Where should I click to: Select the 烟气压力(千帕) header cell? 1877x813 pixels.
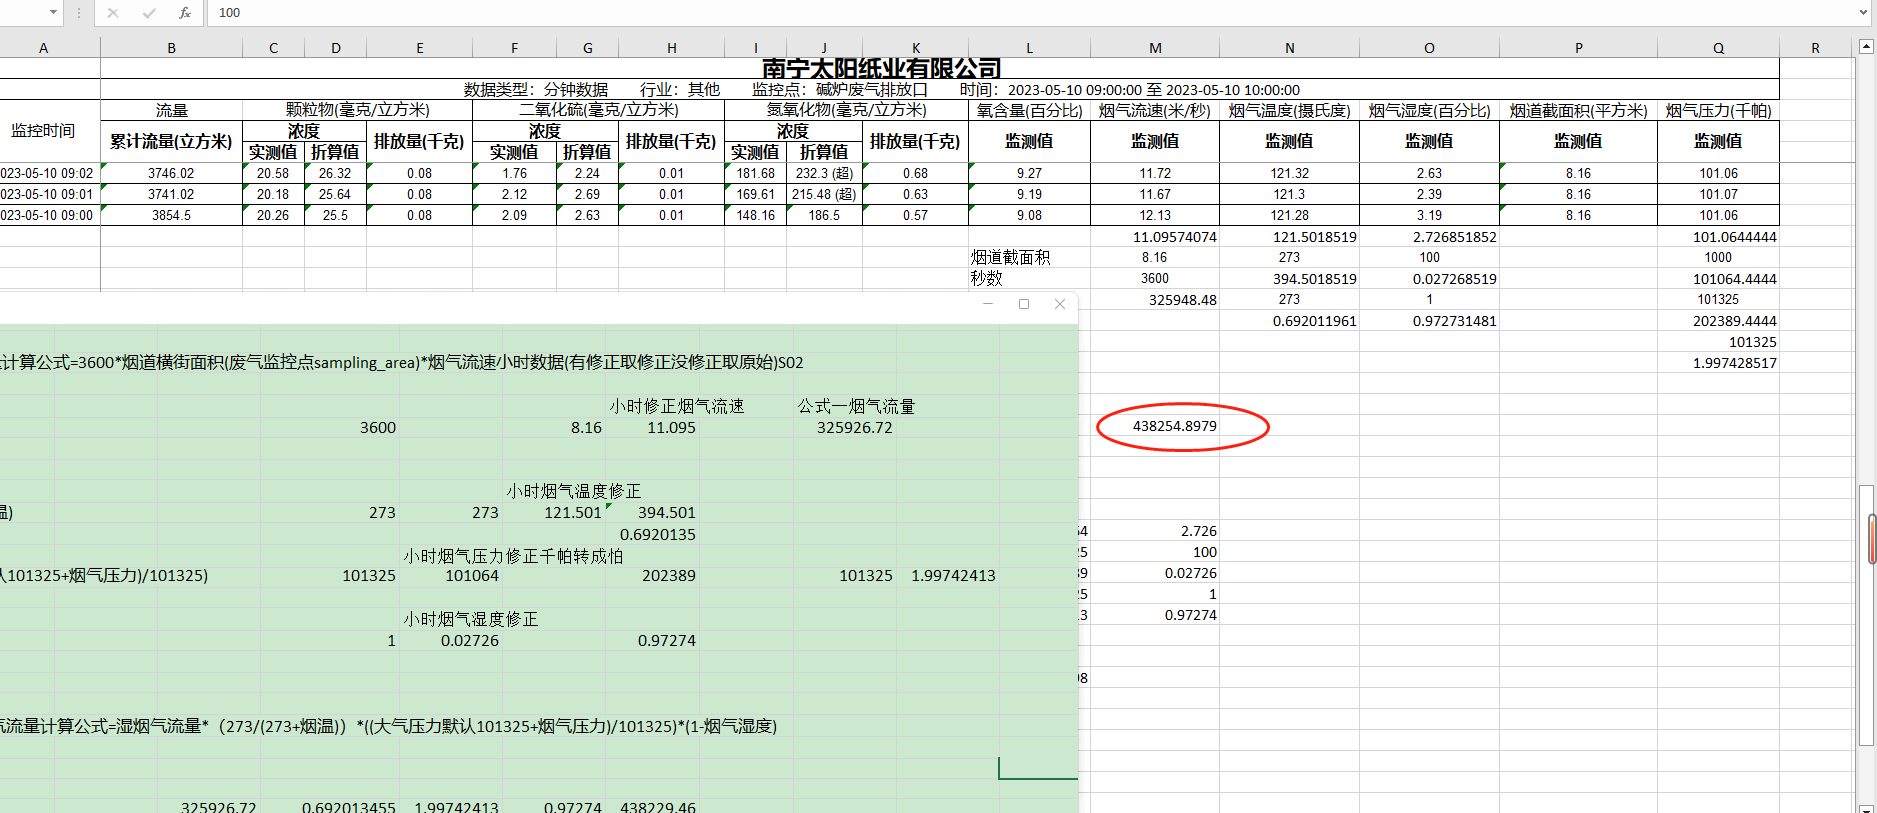[x=1719, y=110]
